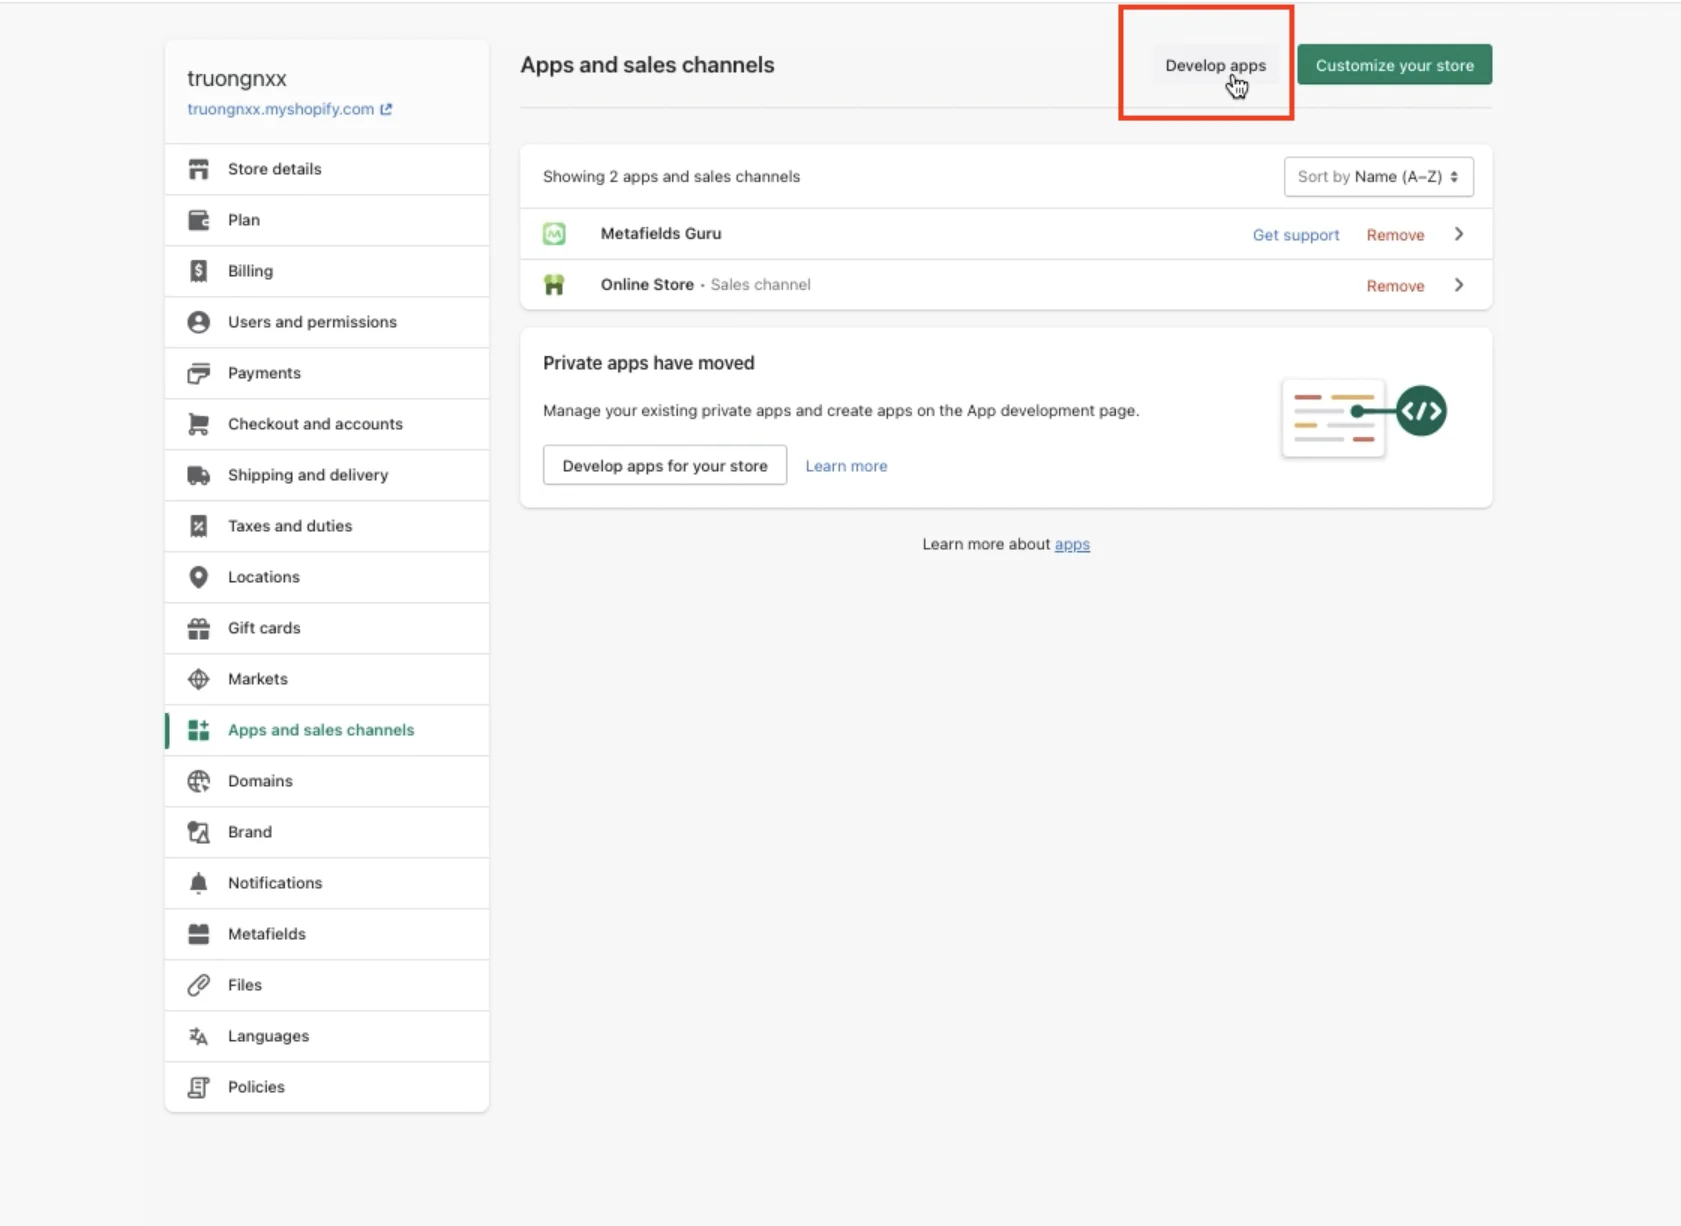Screen dimensions: 1681x1226
Task: Expand the Metafields Guru row chevron
Action: [x=1459, y=233]
